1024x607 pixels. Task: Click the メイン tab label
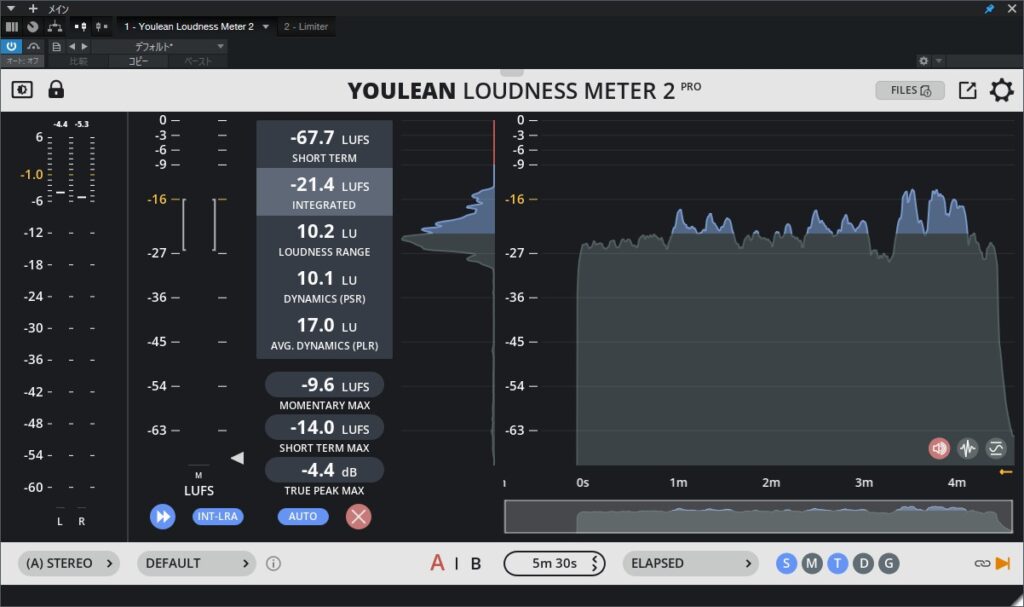[x=58, y=9]
